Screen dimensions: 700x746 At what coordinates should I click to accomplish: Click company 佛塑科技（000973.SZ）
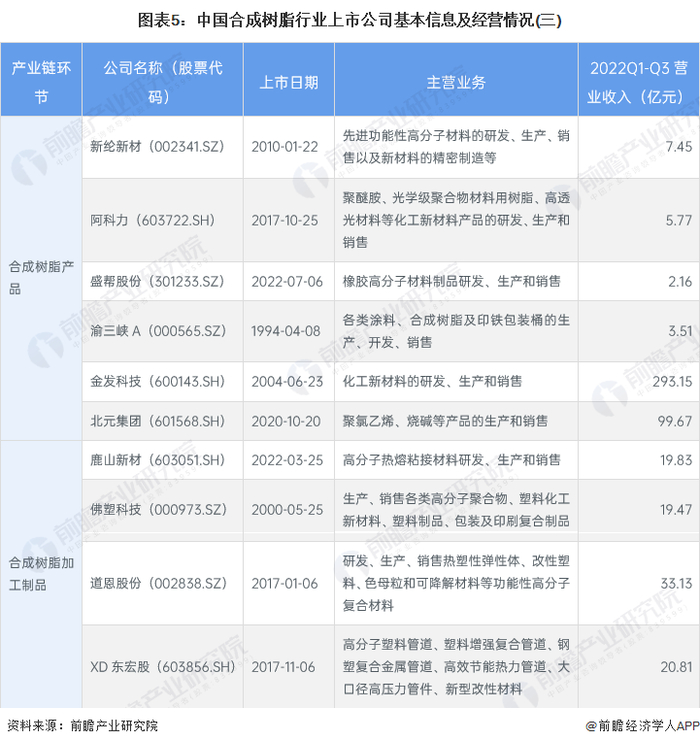(x=158, y=510)
